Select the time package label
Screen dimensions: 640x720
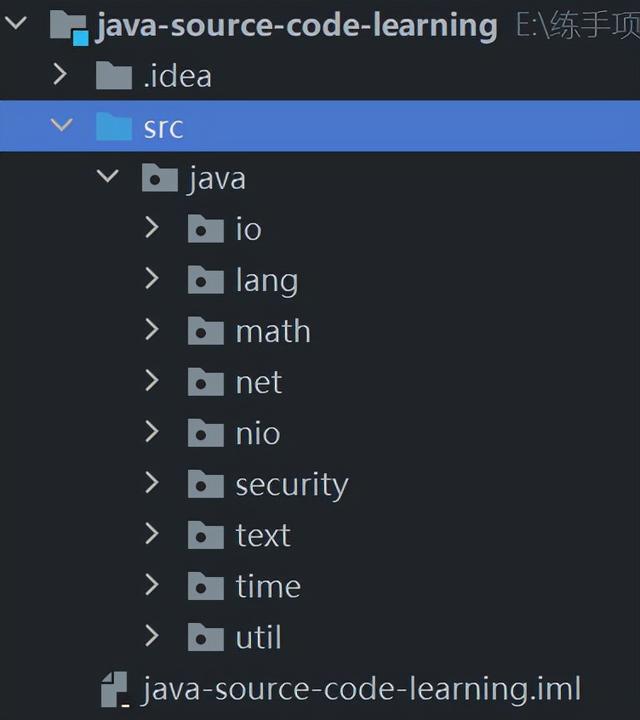click(268, 586)
